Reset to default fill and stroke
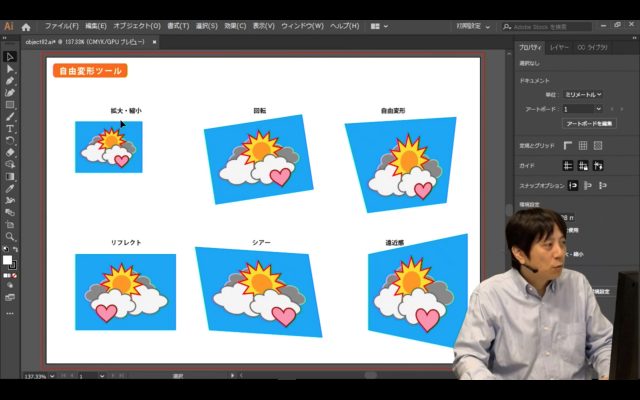 (6, 249)
